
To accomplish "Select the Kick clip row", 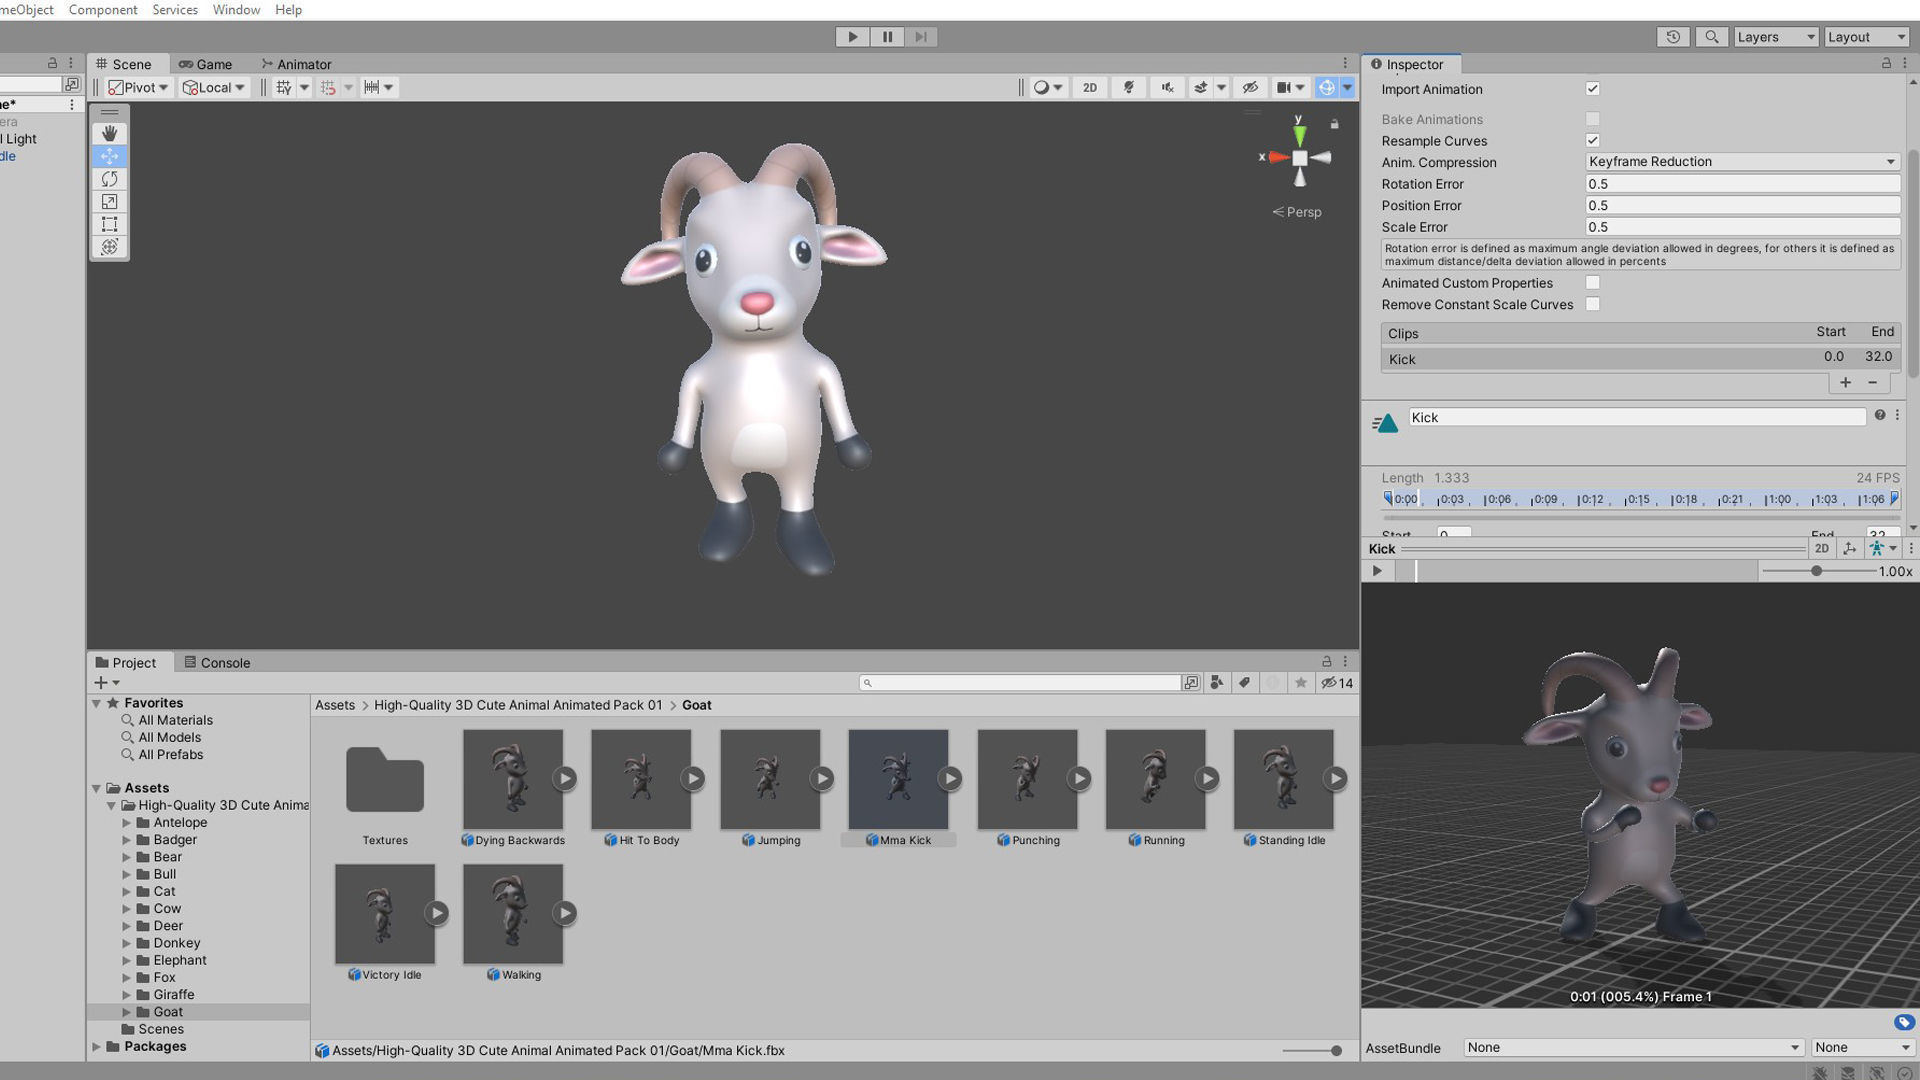I will pyautogui.click(x=1640, y=359).
